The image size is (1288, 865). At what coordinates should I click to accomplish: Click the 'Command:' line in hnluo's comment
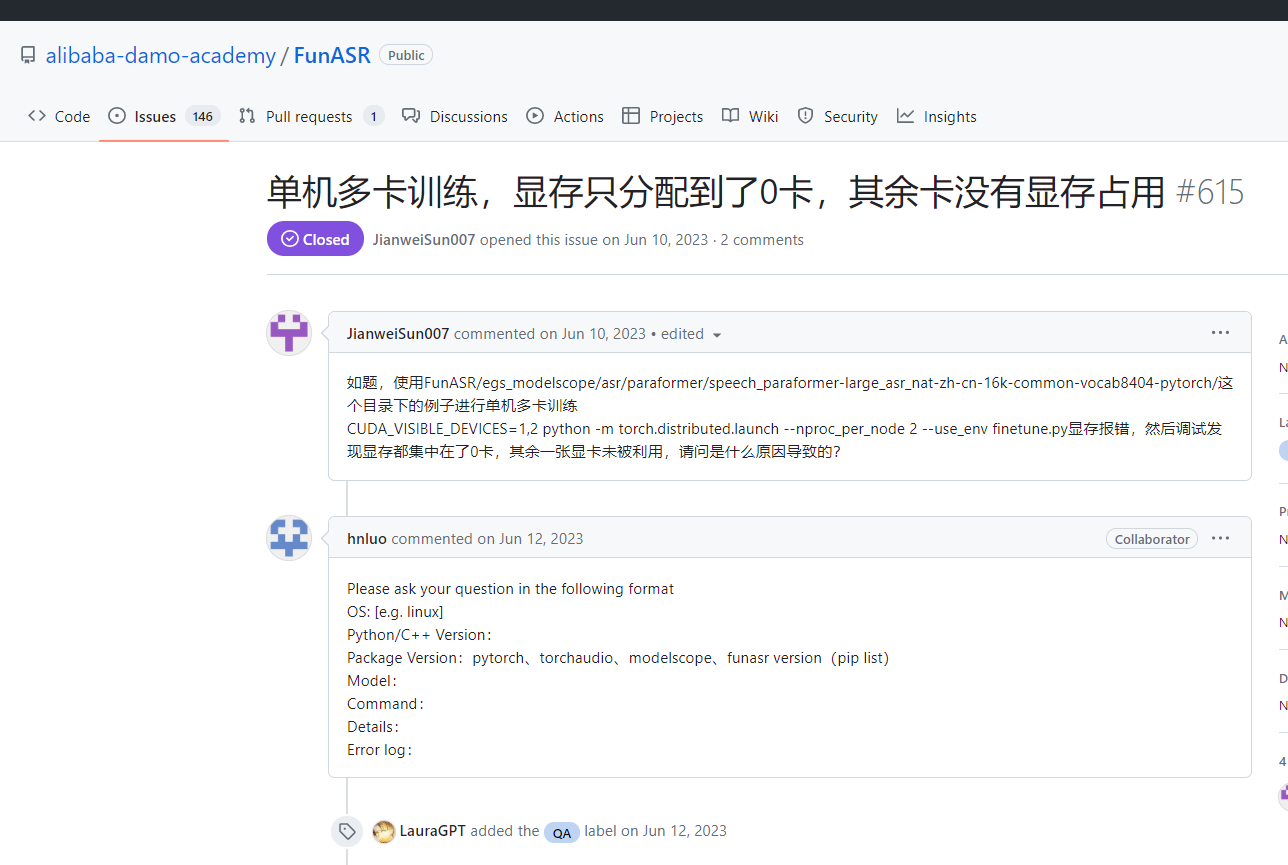(x=386, y=704)
